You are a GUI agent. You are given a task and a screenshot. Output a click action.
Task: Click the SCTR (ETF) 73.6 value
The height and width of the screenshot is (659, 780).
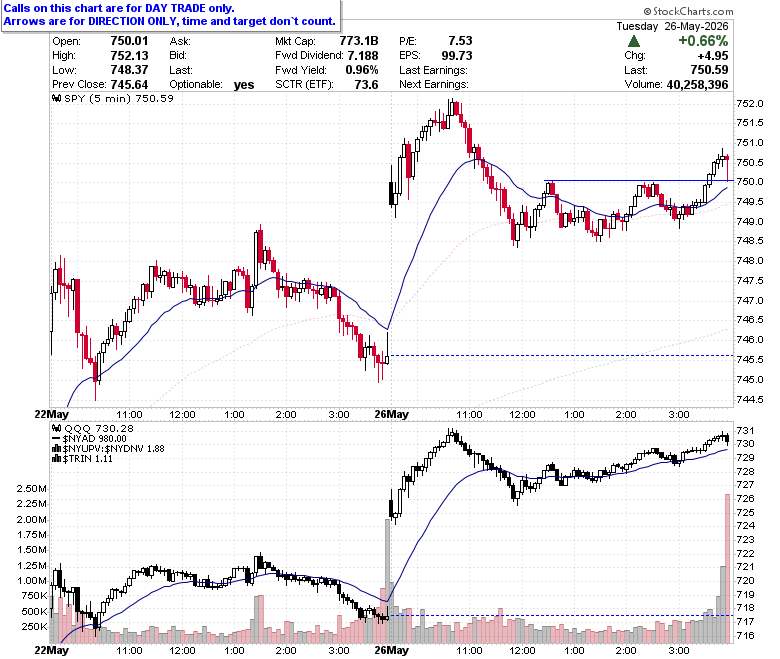(366, 85)
